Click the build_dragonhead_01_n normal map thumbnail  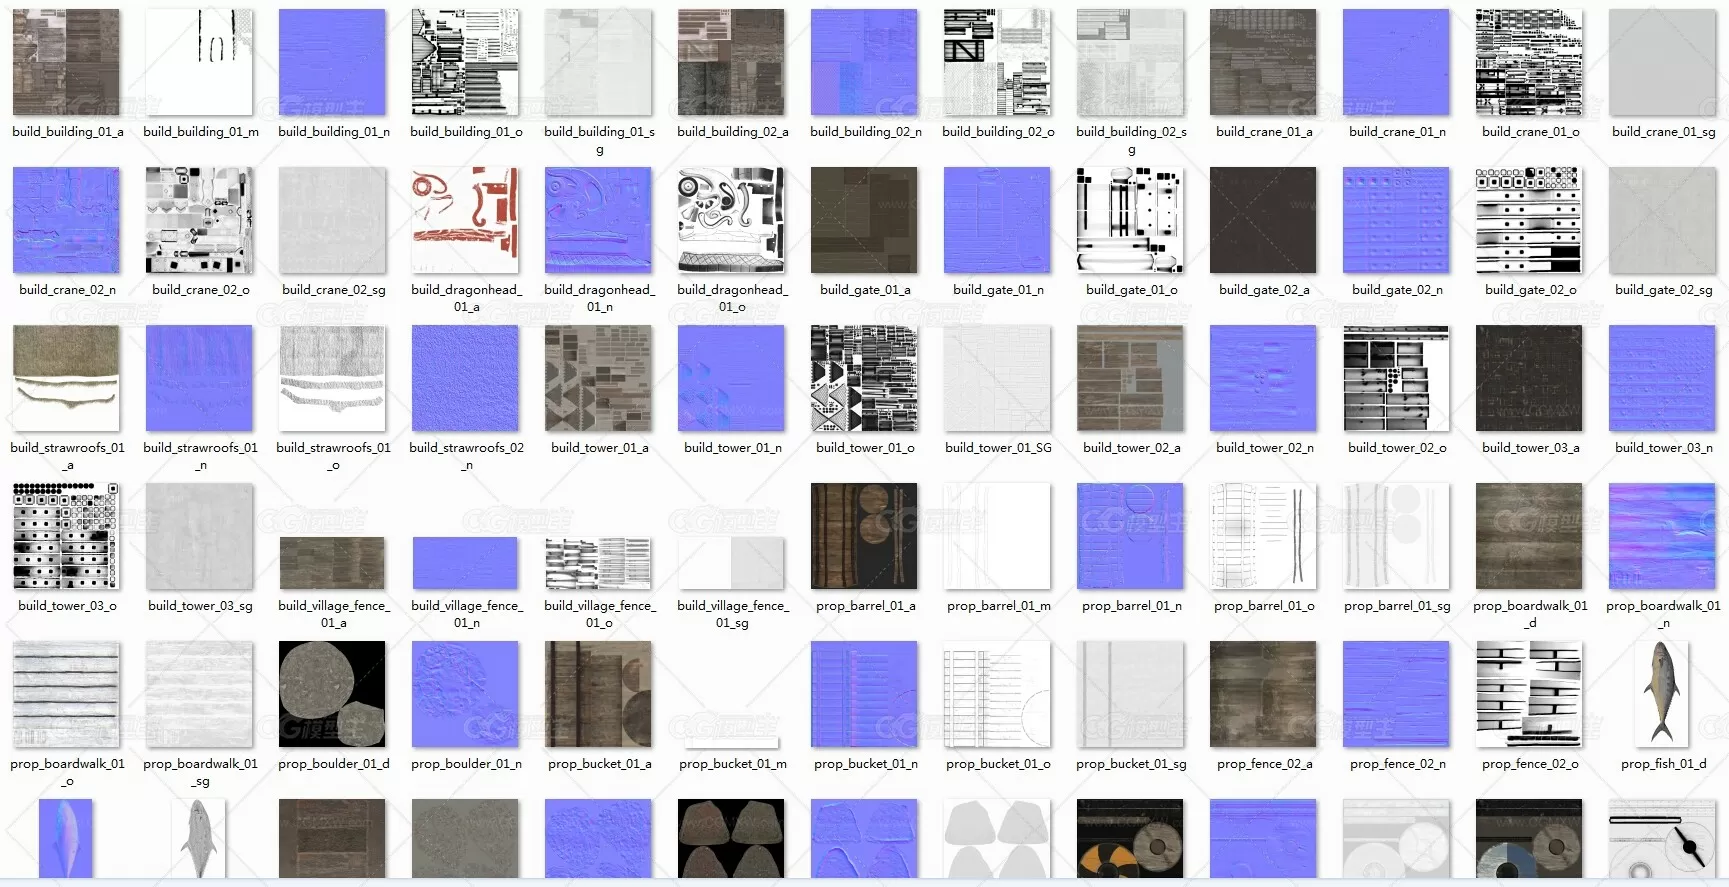[598, 220]
